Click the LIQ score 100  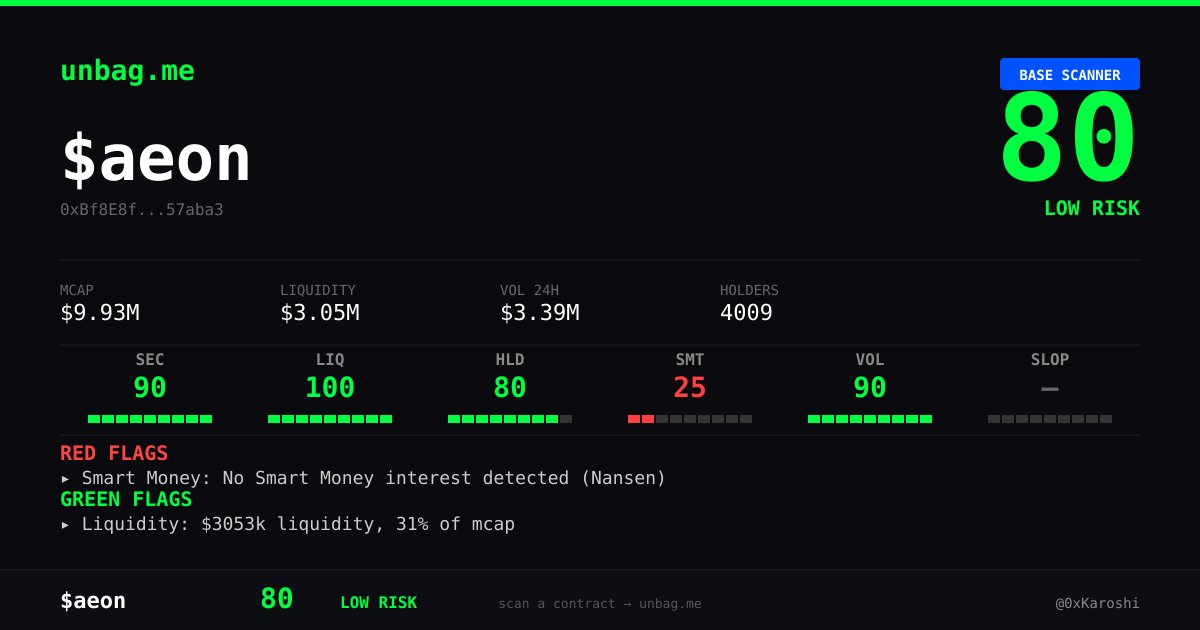pyautogui.click(x=330, y=388)
